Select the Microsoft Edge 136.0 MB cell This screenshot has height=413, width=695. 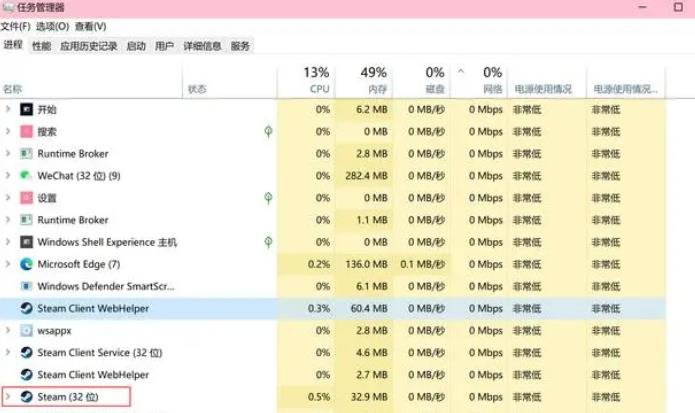pos(366,264)
